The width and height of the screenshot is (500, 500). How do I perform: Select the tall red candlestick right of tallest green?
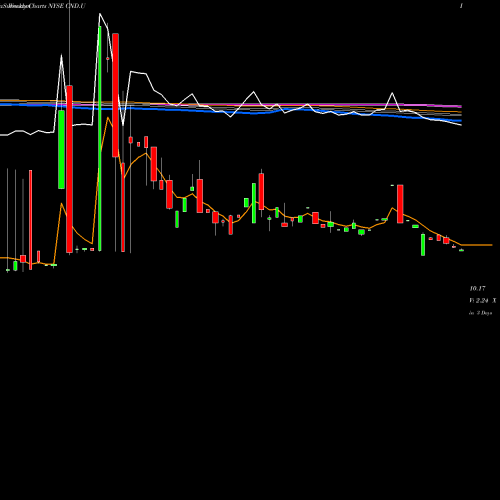click(x=115, y=95)
